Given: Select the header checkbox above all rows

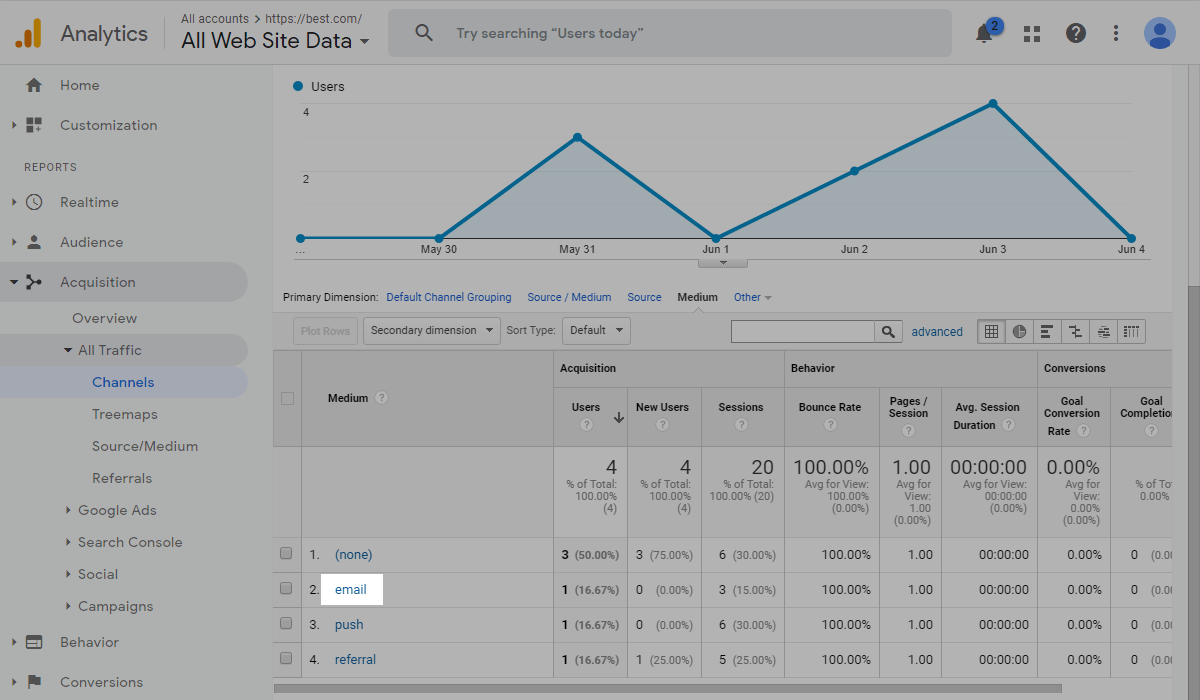Looking at the screenshot, I should click(286, 397).
